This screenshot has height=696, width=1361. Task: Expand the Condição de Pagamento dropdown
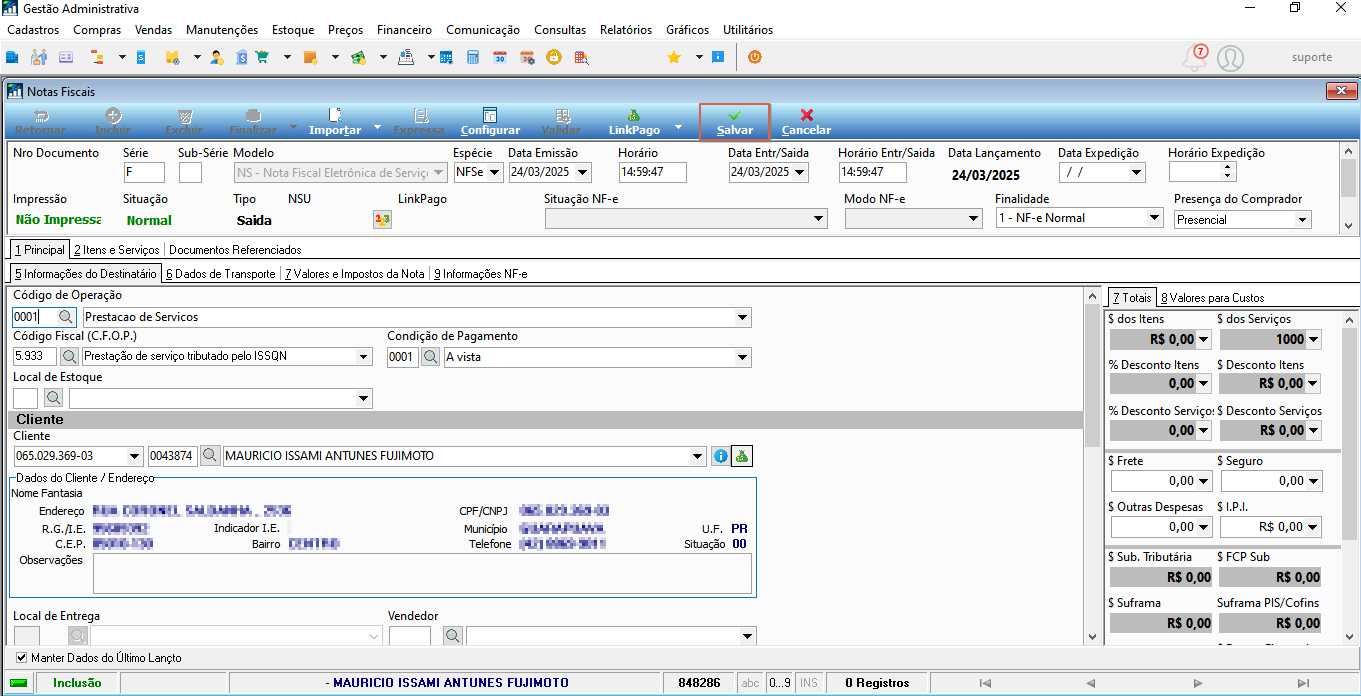point(743,357)
